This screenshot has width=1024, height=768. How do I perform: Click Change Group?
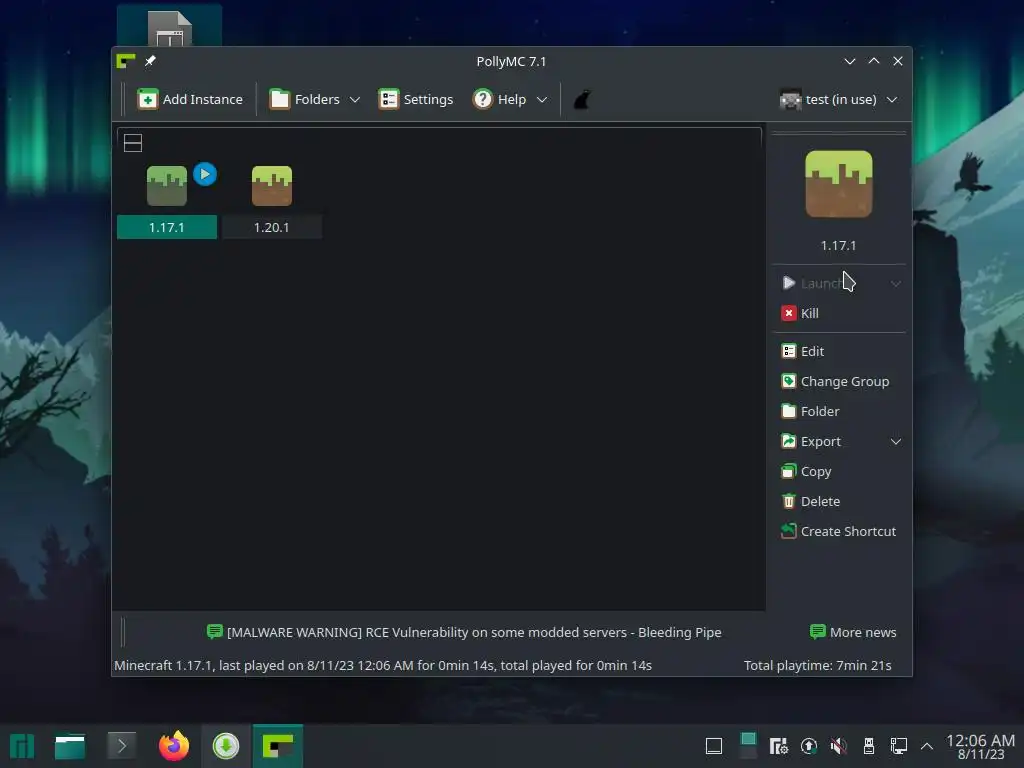(x=835, y=381)
